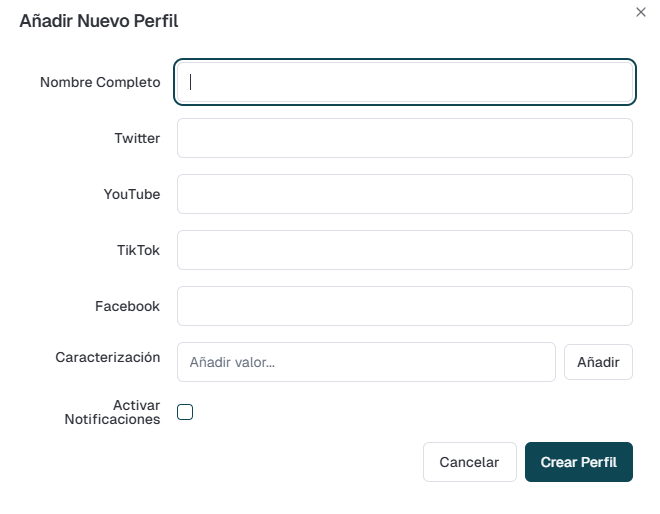
Task: Click the 'Twitter' field label
Action: pyautogui.click(x=137, y=138)
